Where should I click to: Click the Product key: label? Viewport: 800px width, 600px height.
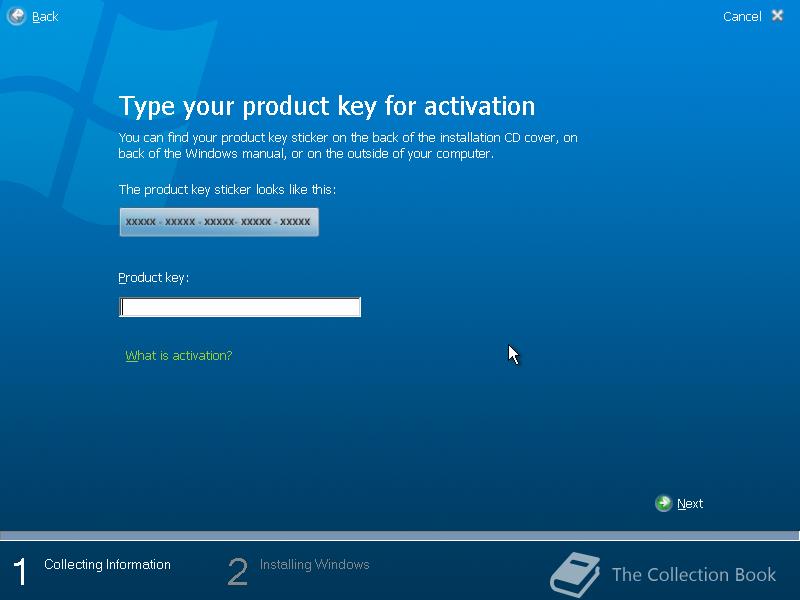tap(154, 278)
